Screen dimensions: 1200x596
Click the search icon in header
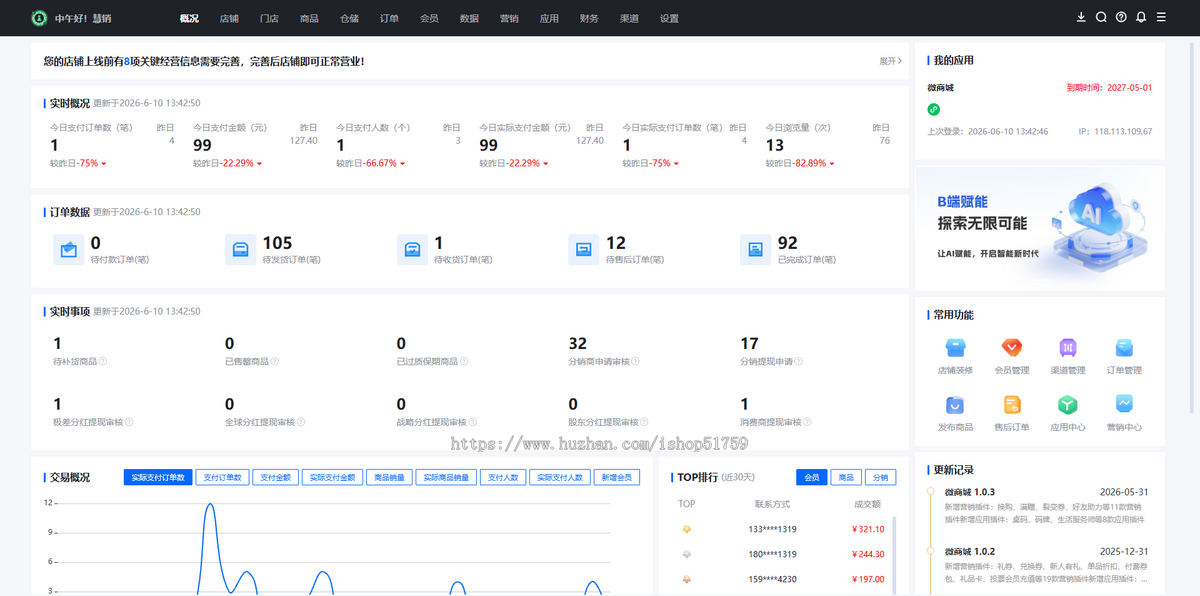click(x=1101, y=17)
